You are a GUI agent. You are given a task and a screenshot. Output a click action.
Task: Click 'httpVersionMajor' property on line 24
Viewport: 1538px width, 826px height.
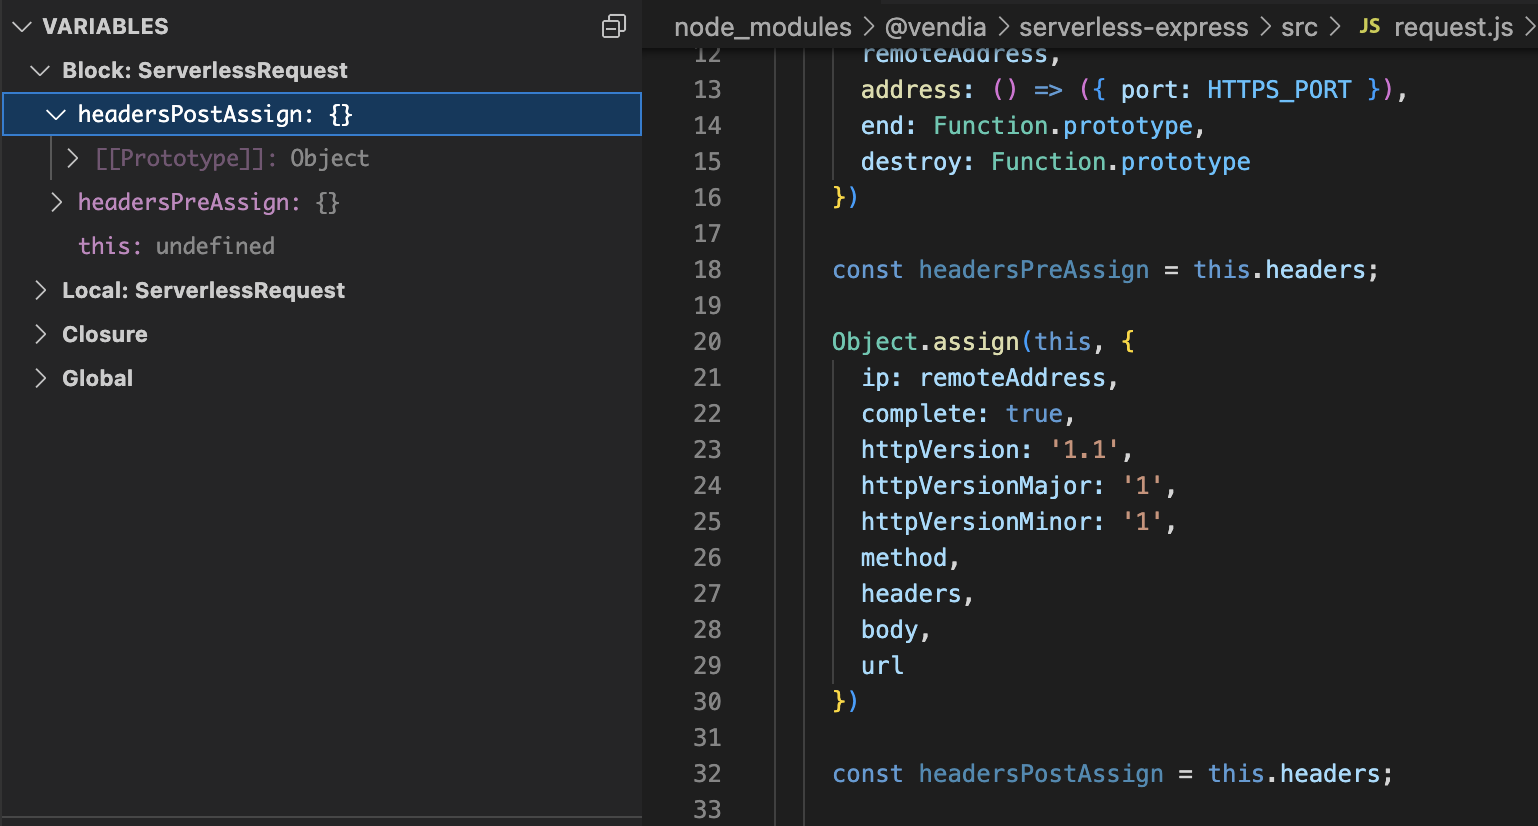click(x=976, y=486)
